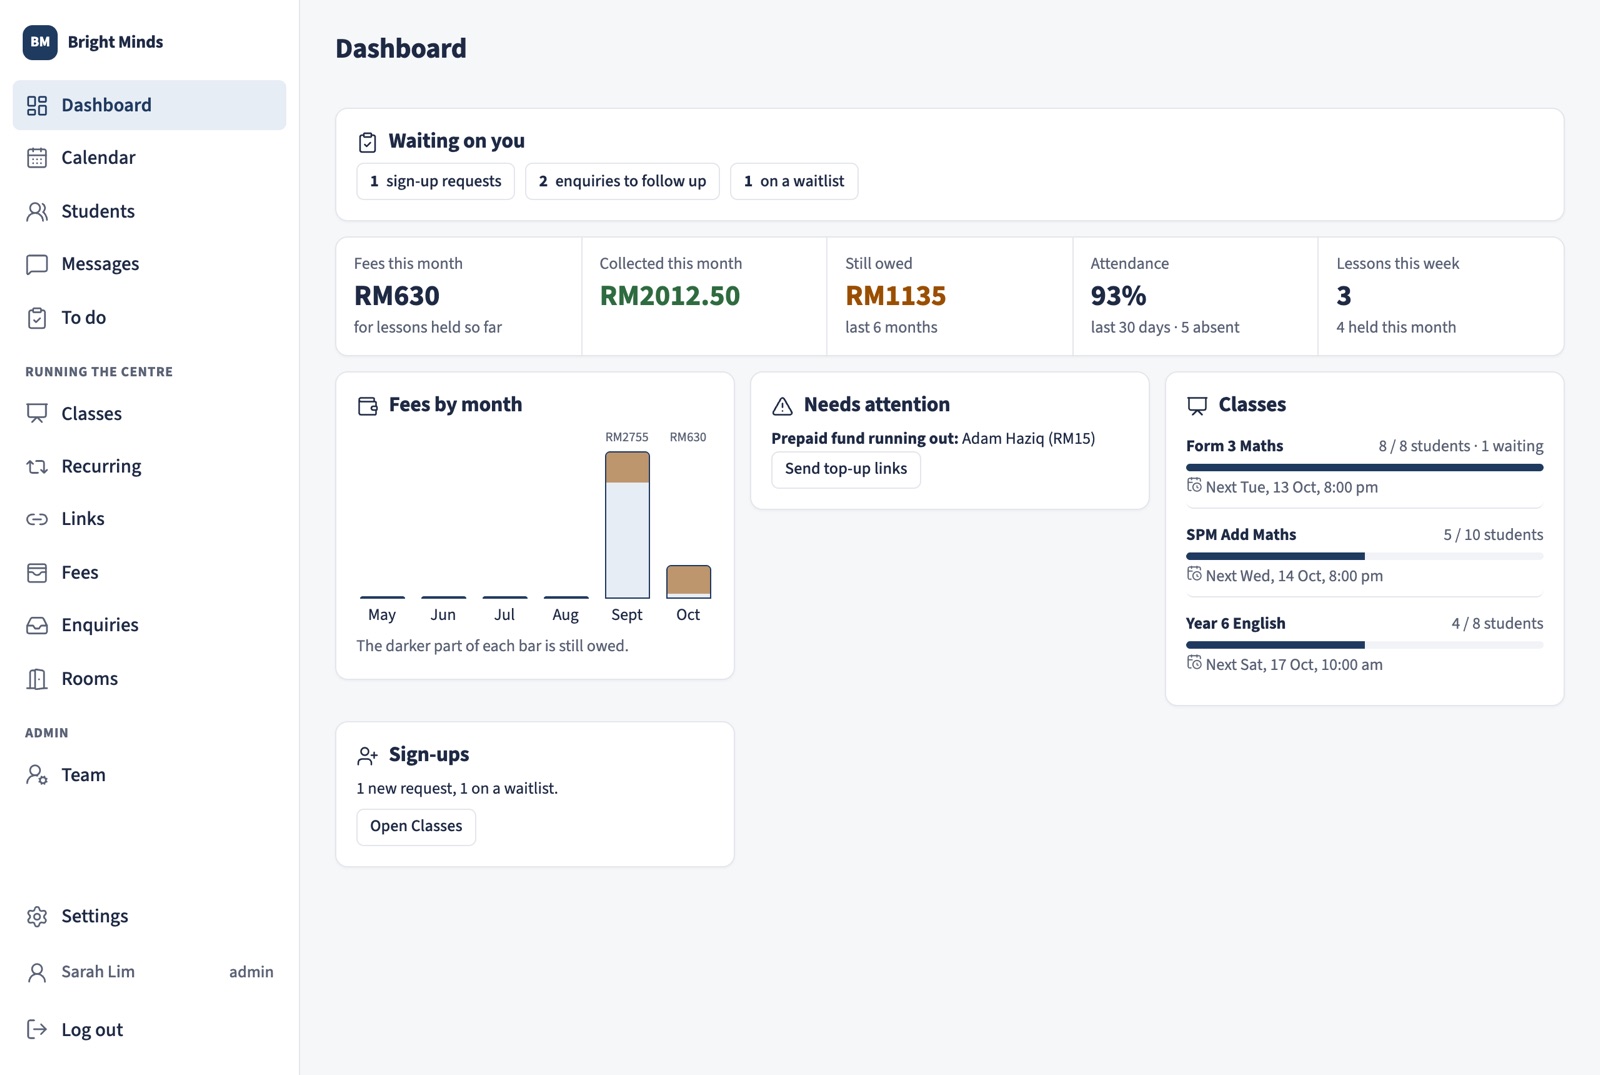Click the Sept bar in fees chart
This screenshot has height=1075, width=1600.
point(627,525)
